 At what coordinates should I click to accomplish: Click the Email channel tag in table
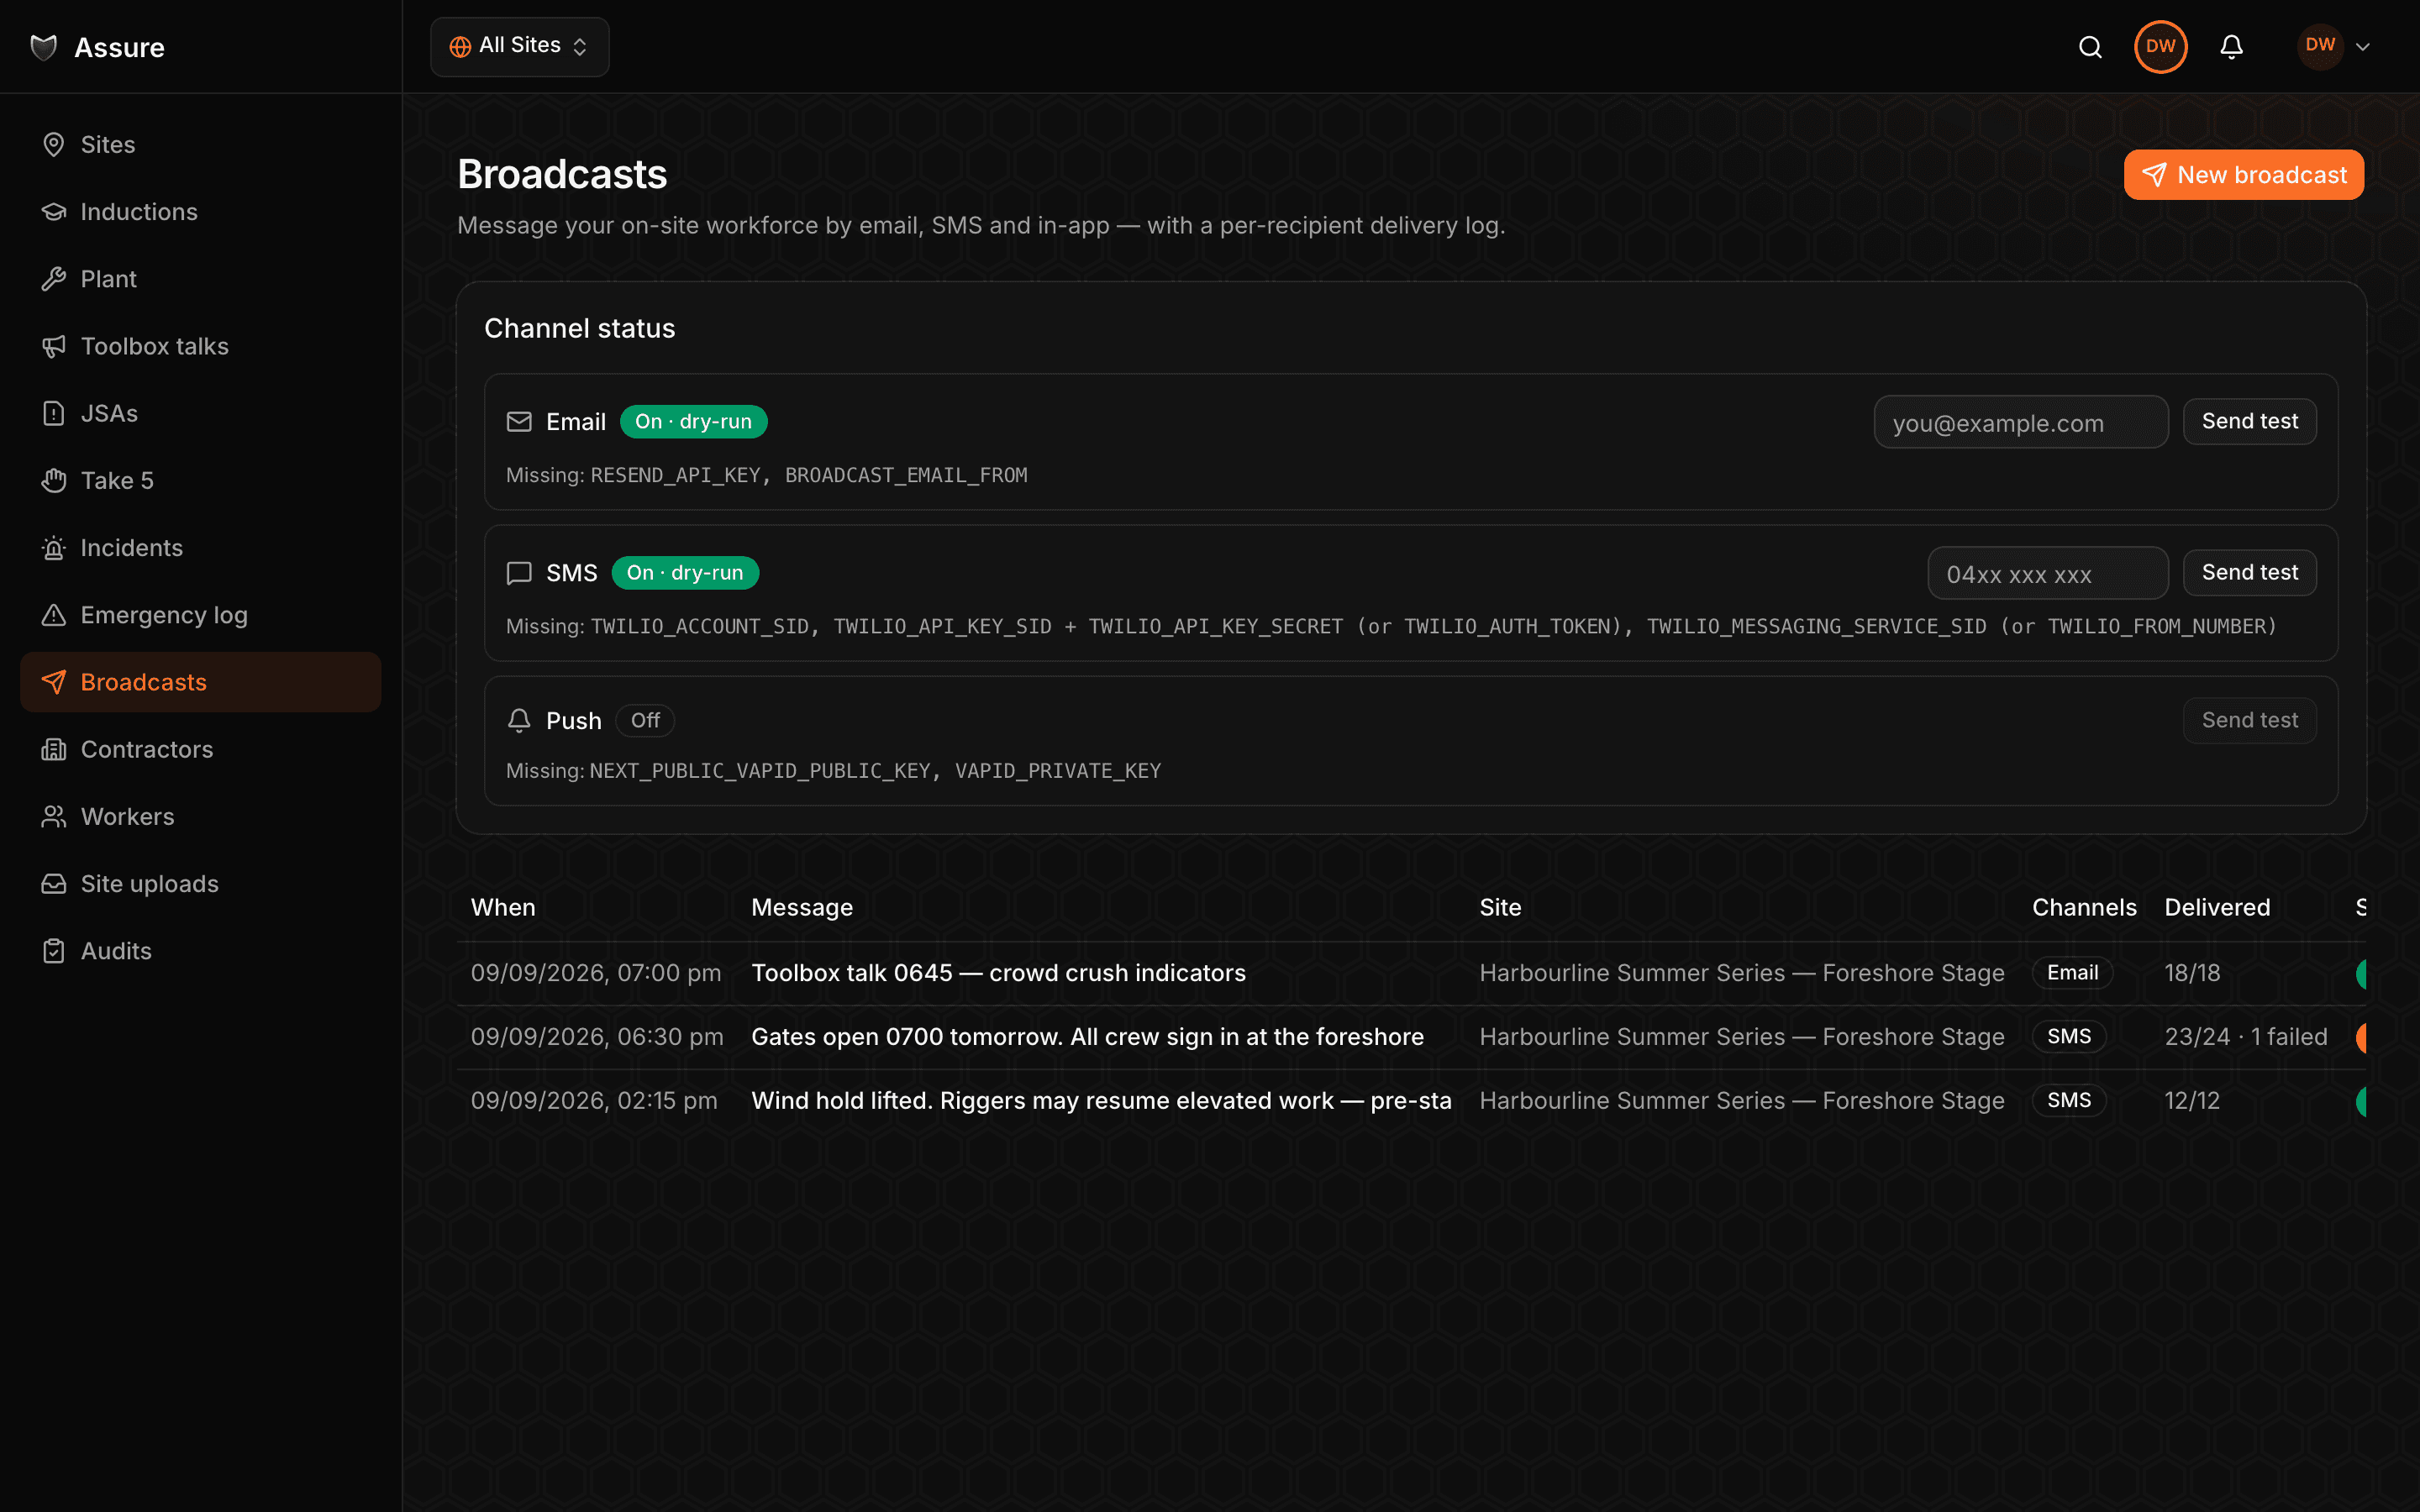[2072, 973]
